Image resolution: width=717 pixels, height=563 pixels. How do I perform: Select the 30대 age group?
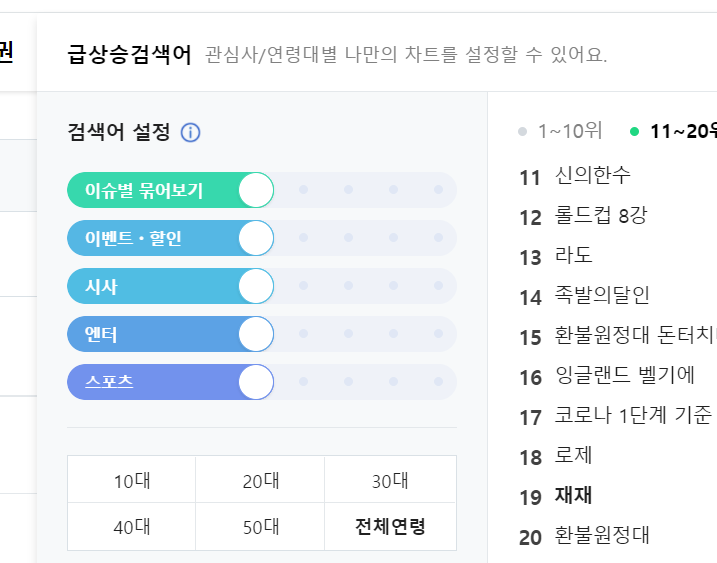coord(390,480)
